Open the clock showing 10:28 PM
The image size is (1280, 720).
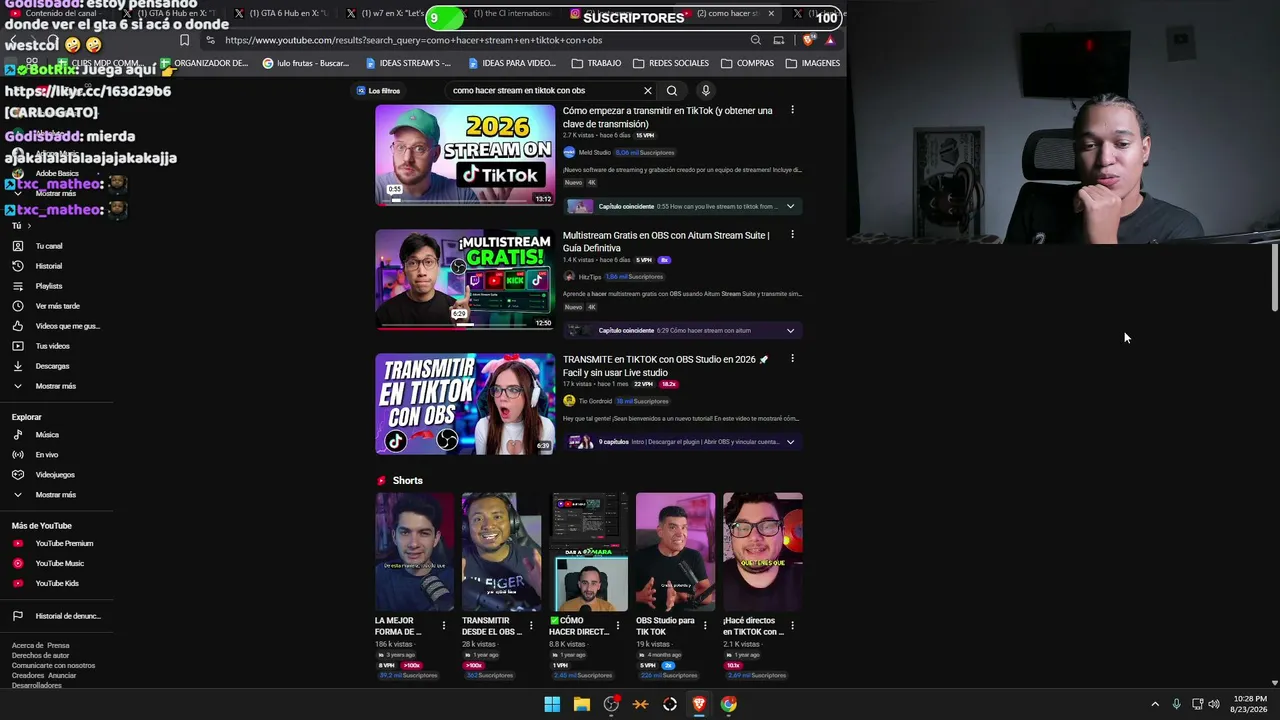pos(1250,704)
